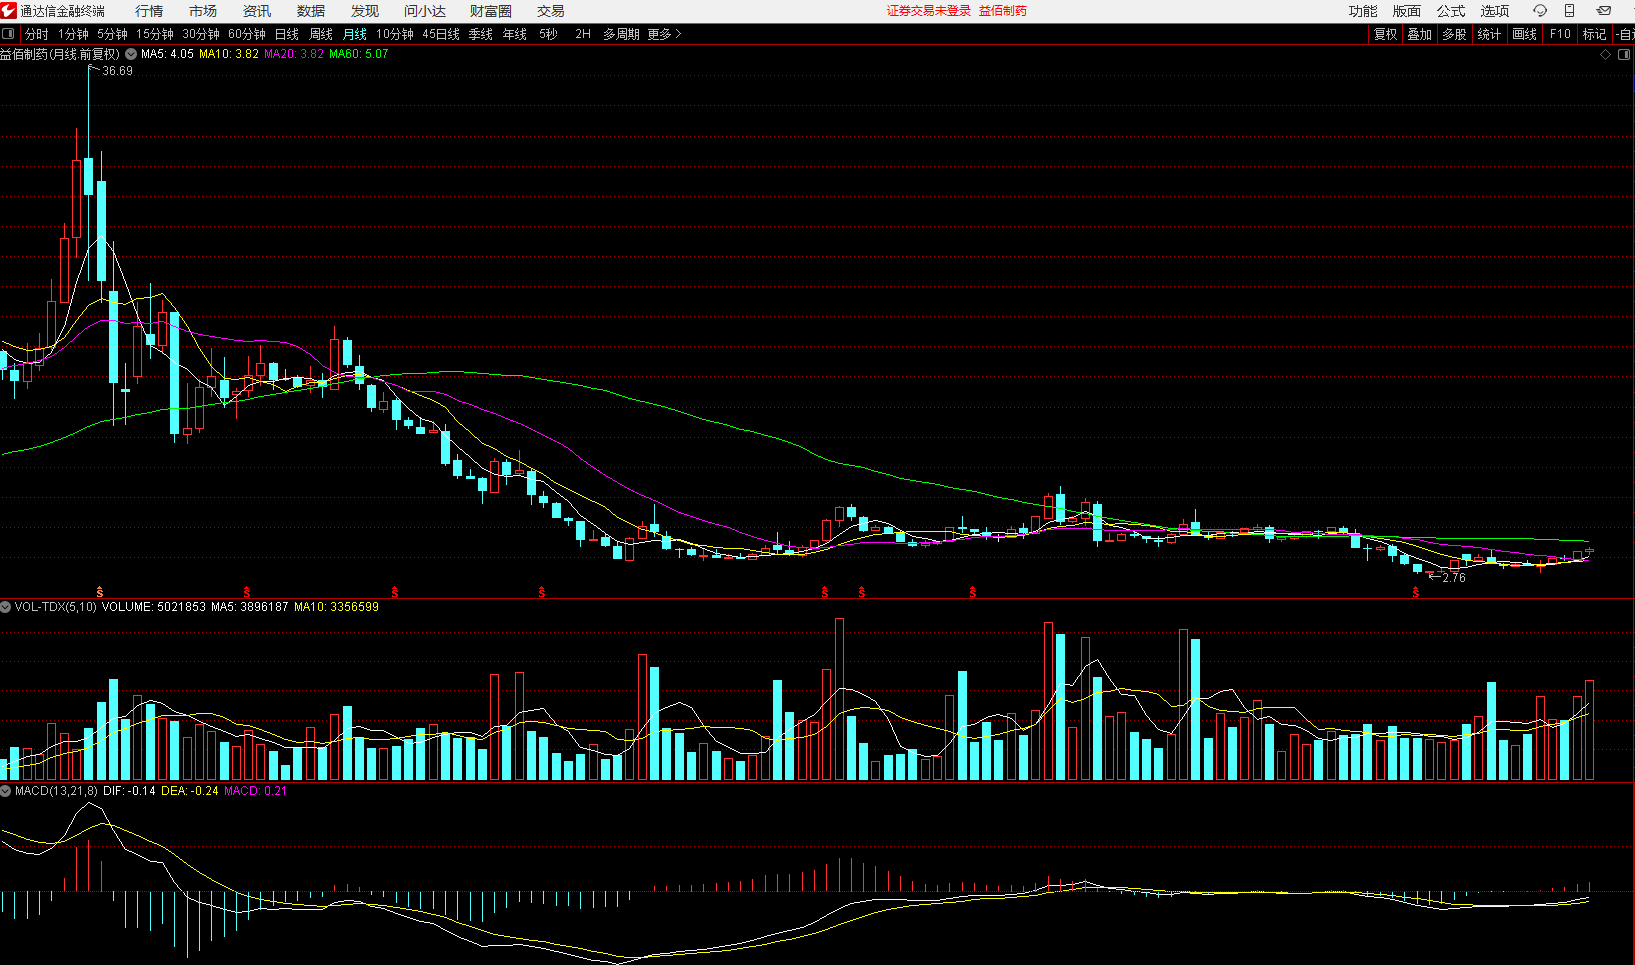Click the 标记 mark button

[1594, 34]
